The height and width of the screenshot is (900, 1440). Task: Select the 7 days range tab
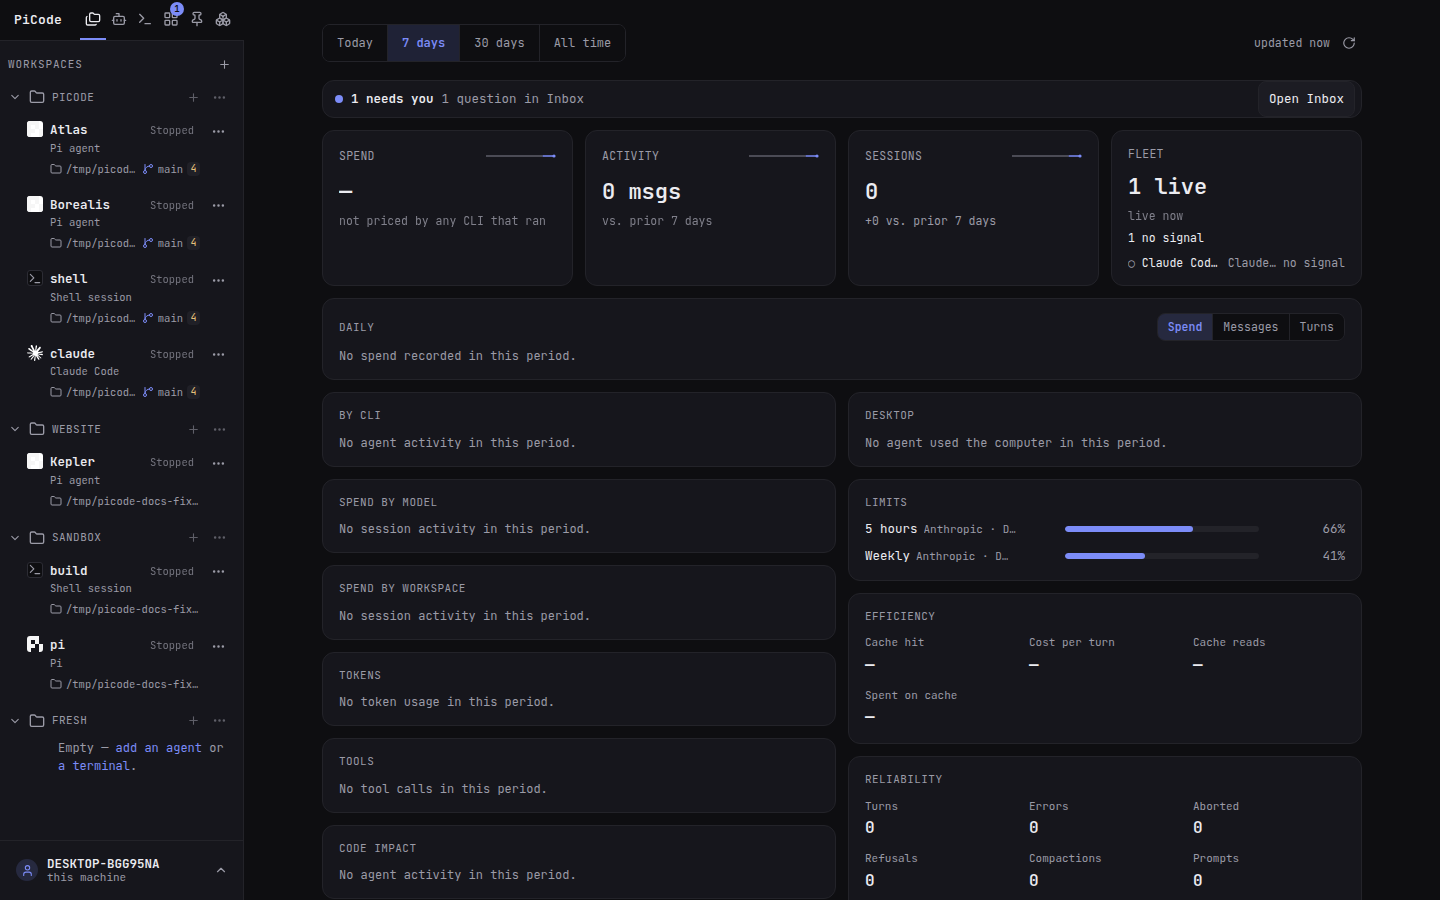pyautogui.click(x=423, y=43)
